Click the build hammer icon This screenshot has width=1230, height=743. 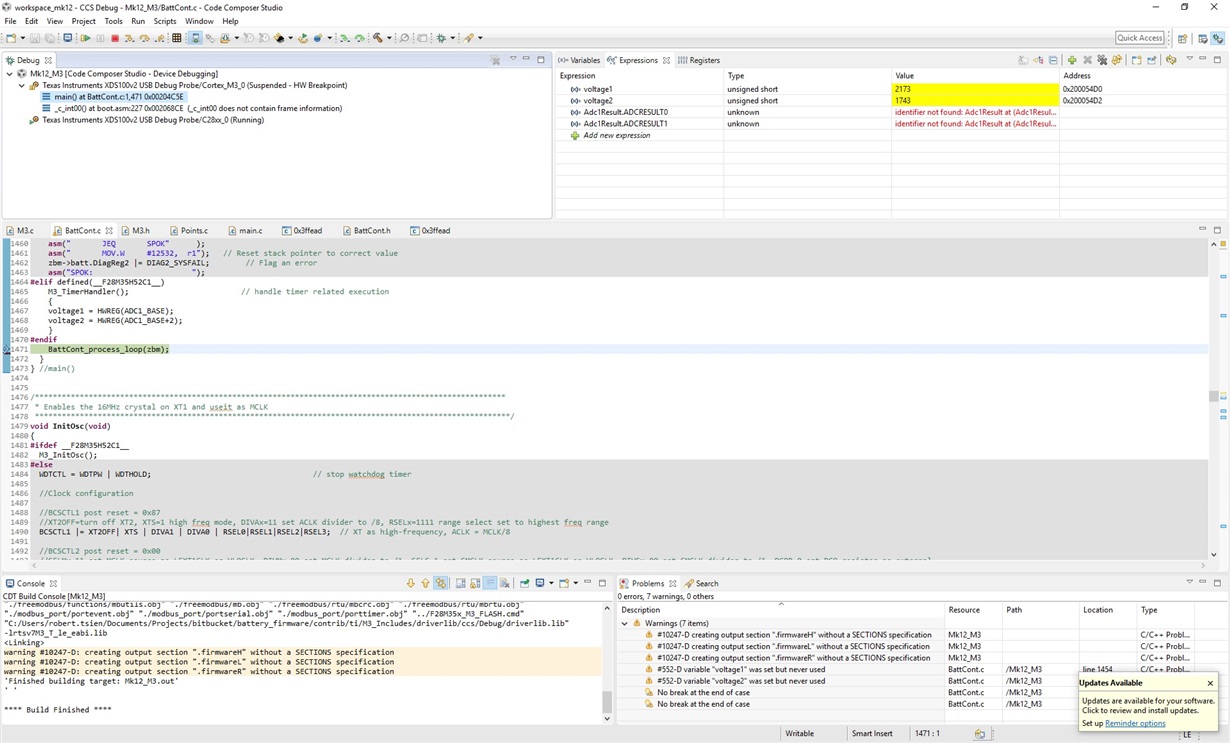[378, 38]
